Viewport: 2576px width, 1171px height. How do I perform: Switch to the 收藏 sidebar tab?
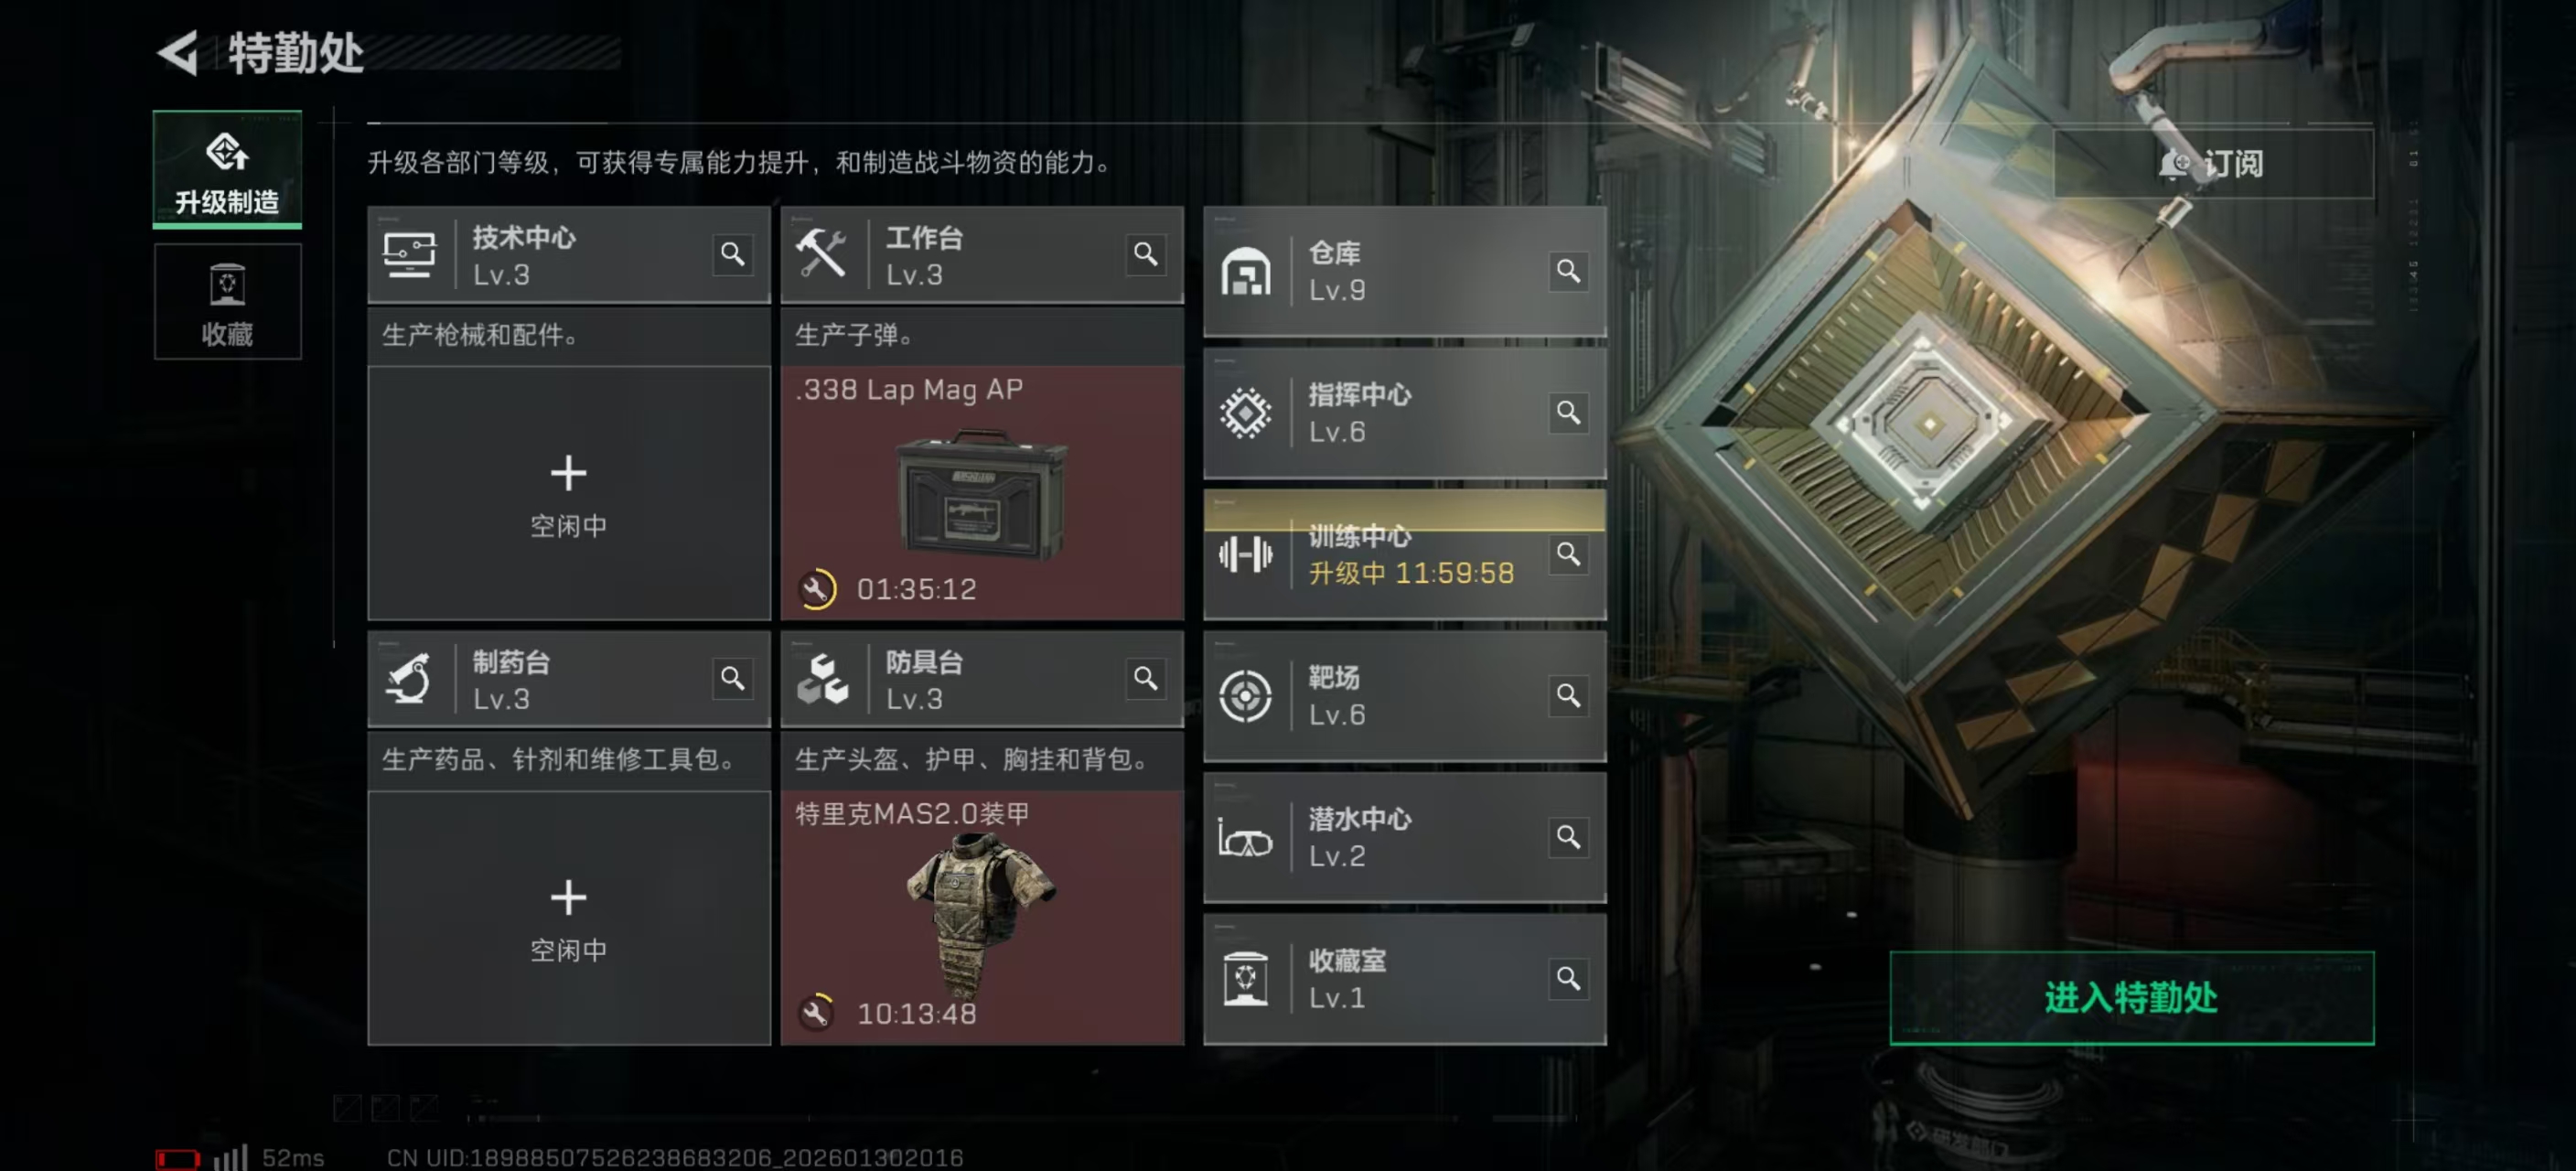point(227,302)
